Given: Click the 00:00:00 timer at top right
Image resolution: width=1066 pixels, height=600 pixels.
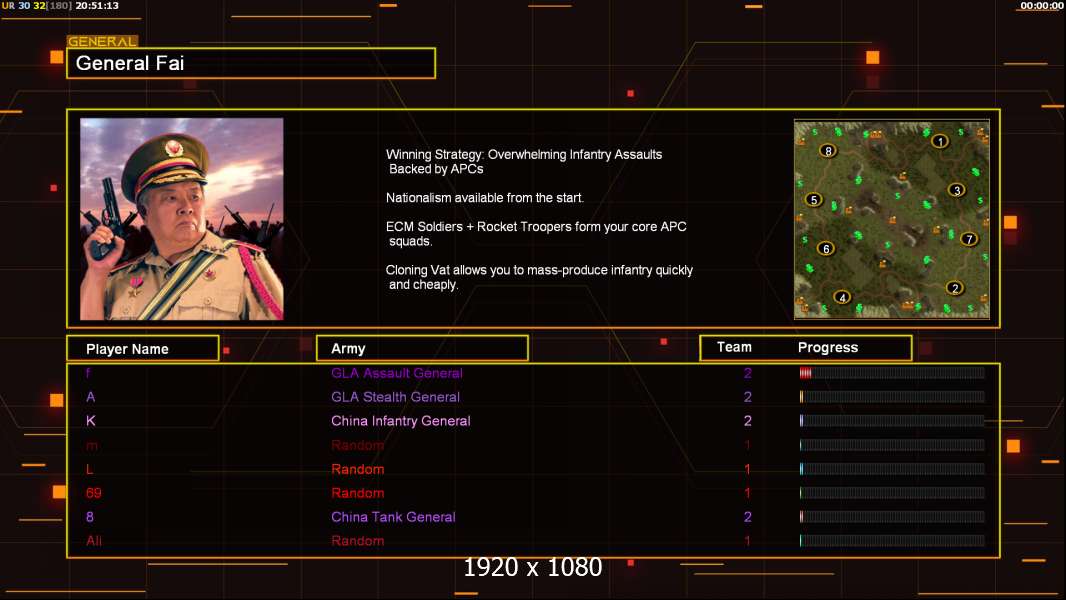Looking at the screenshot, I should point(1042,5).
